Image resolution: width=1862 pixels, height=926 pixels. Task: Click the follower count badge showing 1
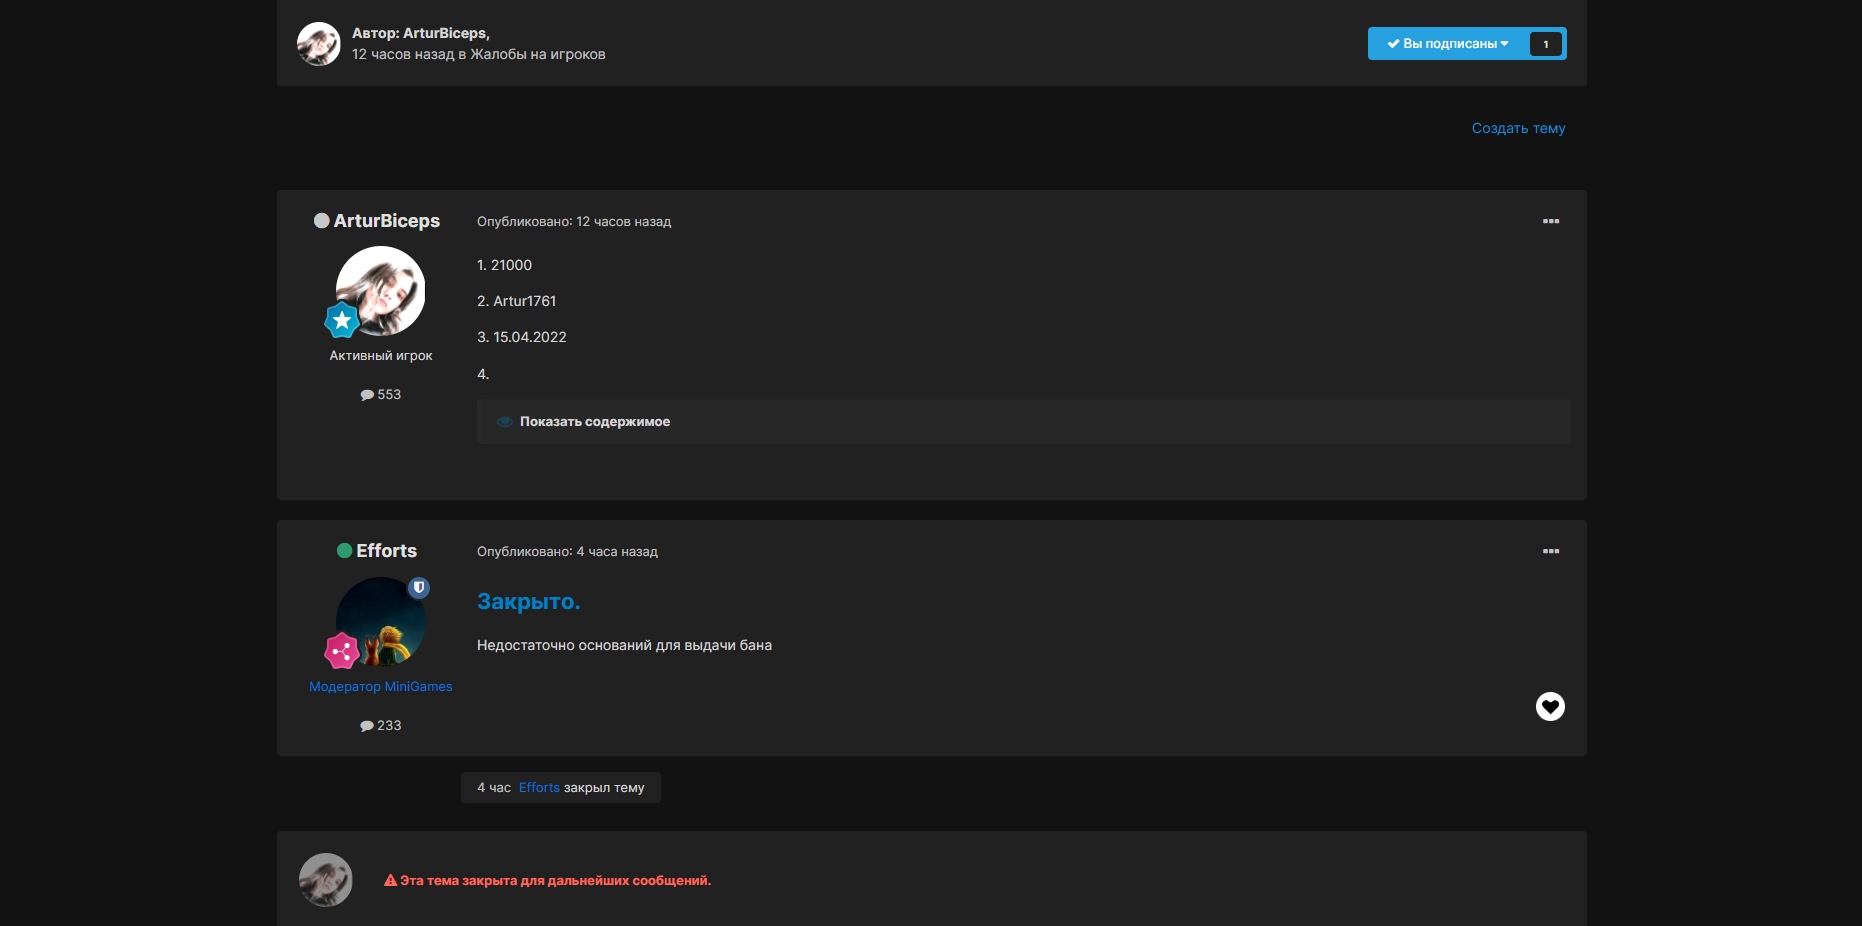coord(1545,44)
